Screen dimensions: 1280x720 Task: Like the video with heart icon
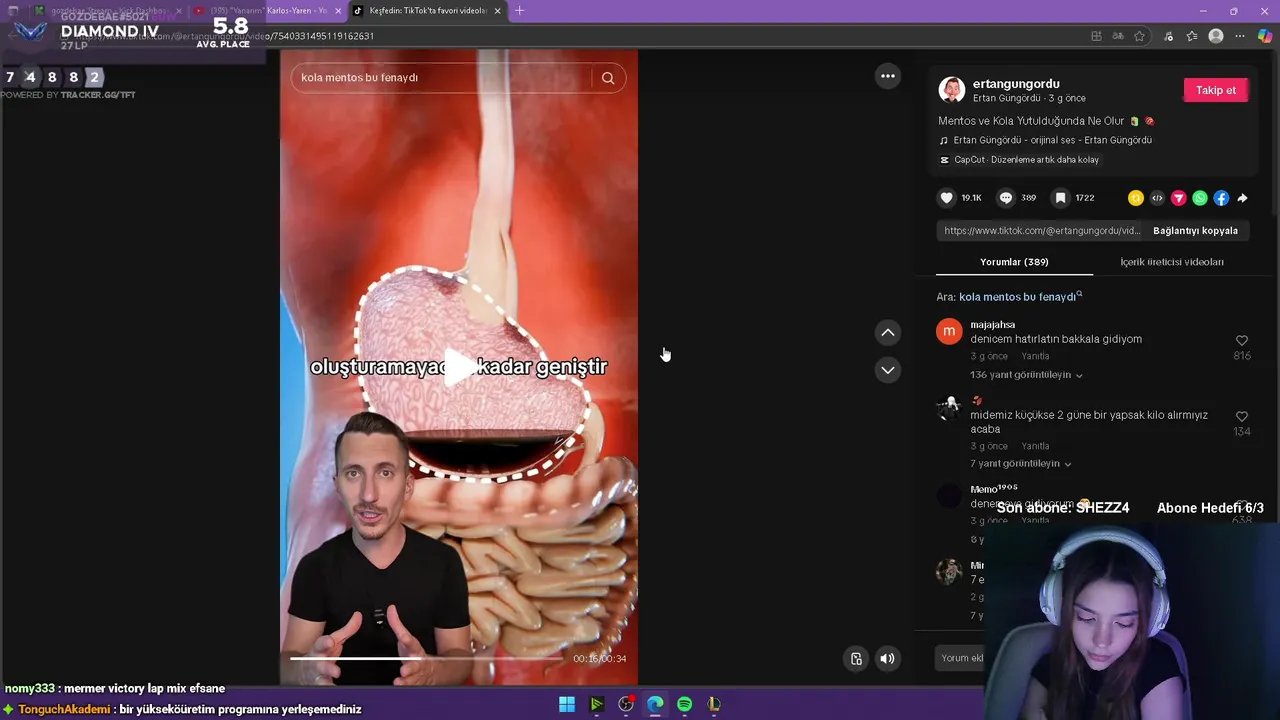pyautogui.click(x=946, y=198)
